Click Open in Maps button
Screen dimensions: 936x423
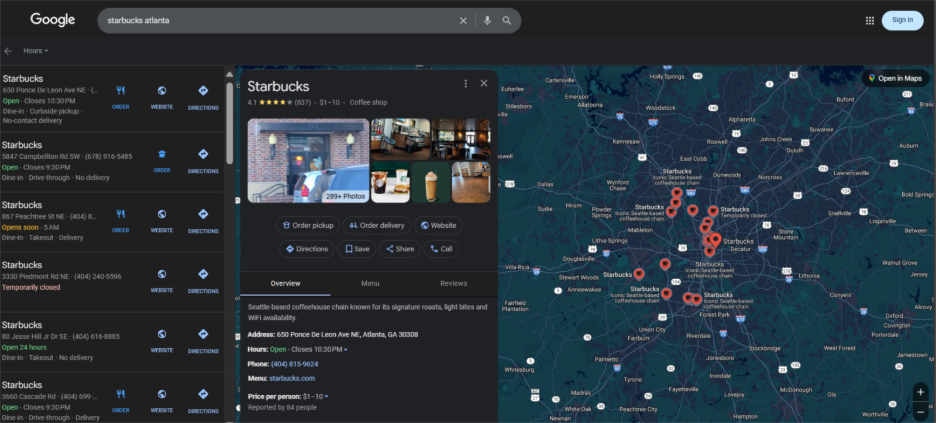[x=895, y=78]
